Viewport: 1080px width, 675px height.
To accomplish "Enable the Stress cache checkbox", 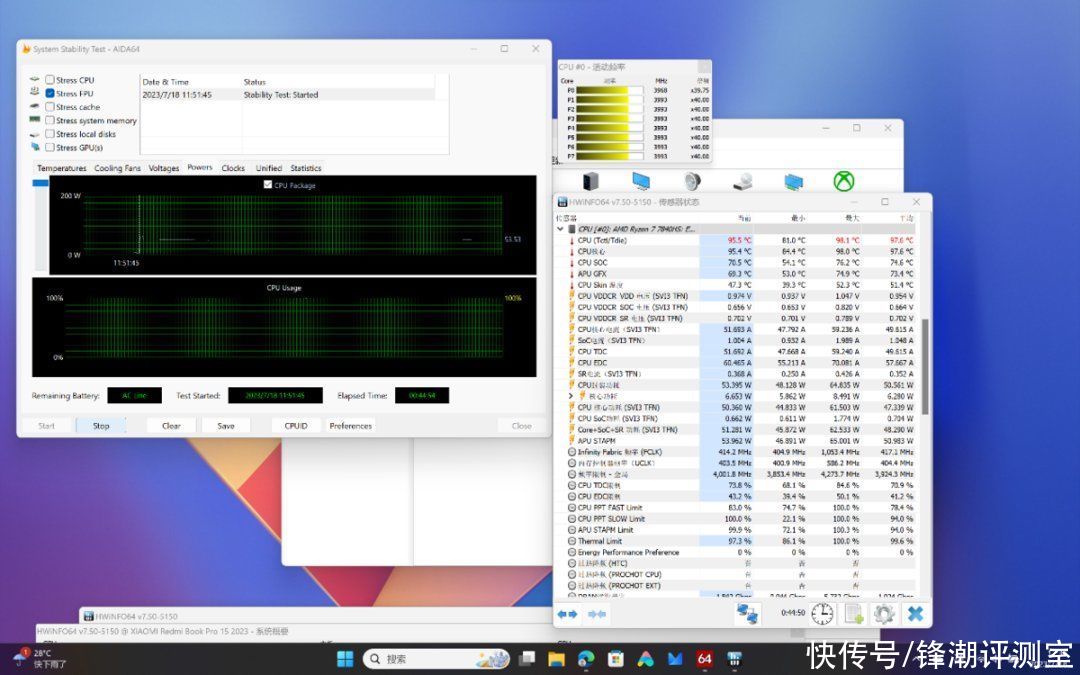I will tap(50, 107).
